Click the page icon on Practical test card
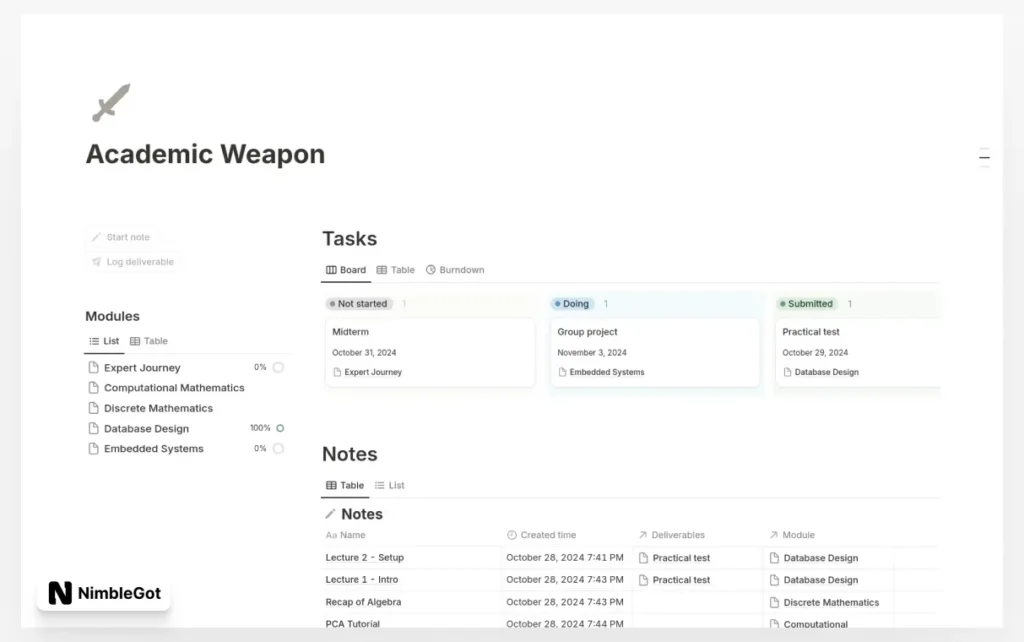The image size is (1024, 642). coord(787,372)
